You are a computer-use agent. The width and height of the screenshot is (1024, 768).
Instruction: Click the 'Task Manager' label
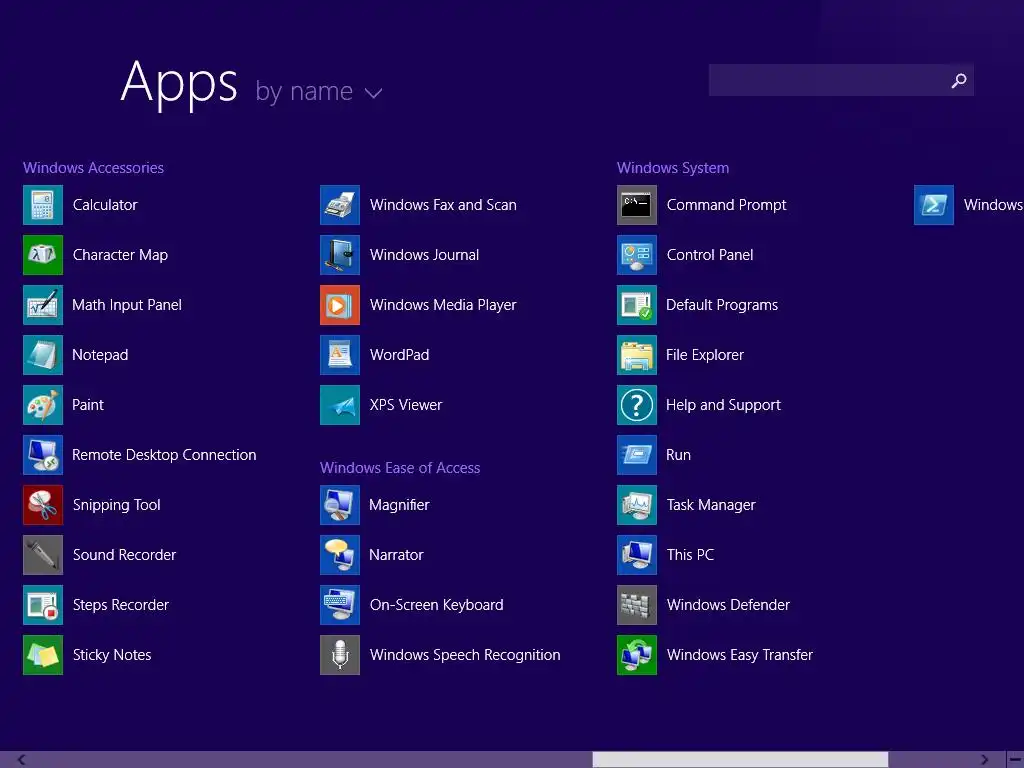(x=711, y=505)
